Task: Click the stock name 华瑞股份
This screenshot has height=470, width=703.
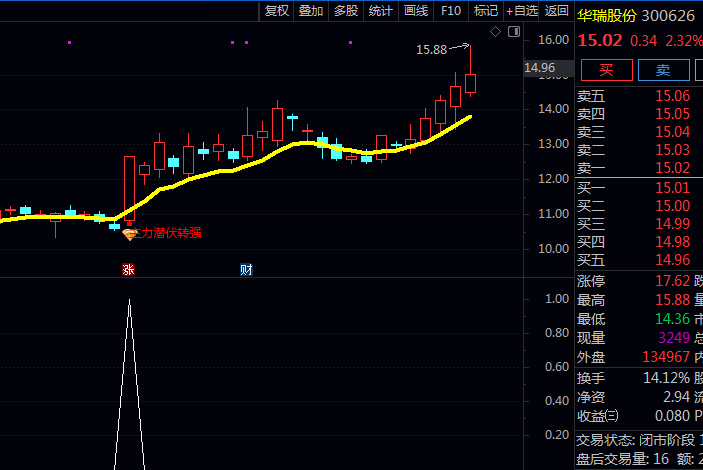Action: pos(607,16)
